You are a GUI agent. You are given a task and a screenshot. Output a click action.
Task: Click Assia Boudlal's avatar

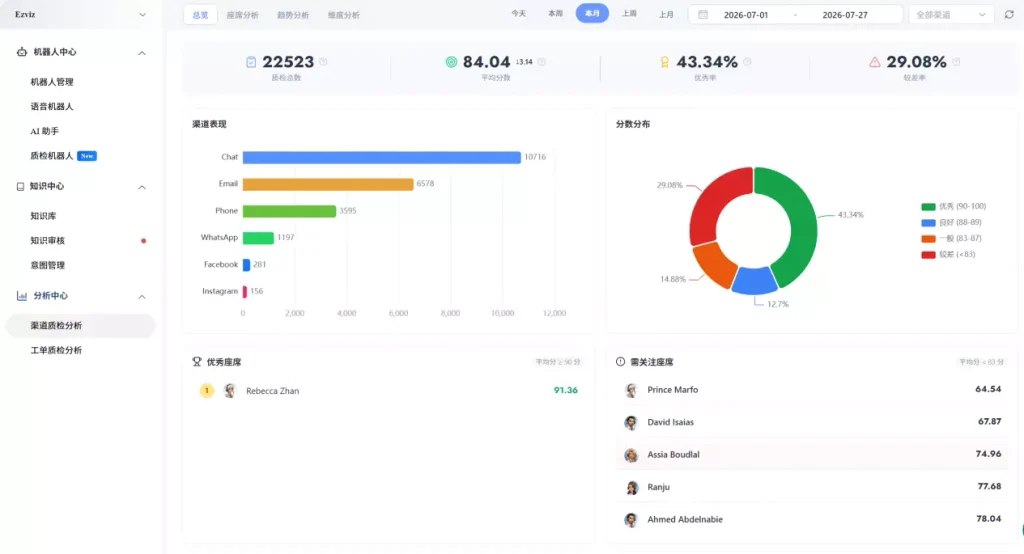coord(631,455)
